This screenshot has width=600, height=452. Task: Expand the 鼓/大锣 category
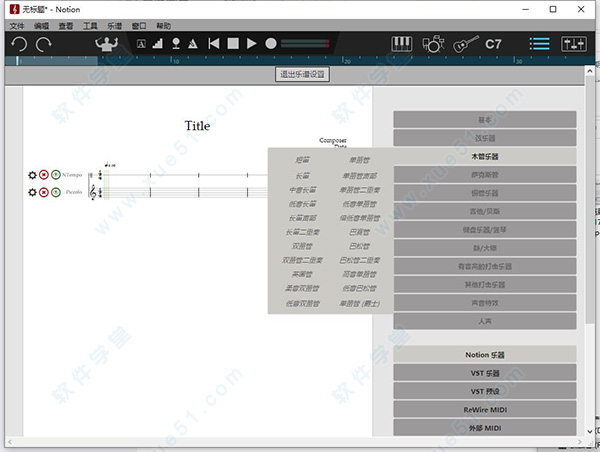tap(485, 248)
